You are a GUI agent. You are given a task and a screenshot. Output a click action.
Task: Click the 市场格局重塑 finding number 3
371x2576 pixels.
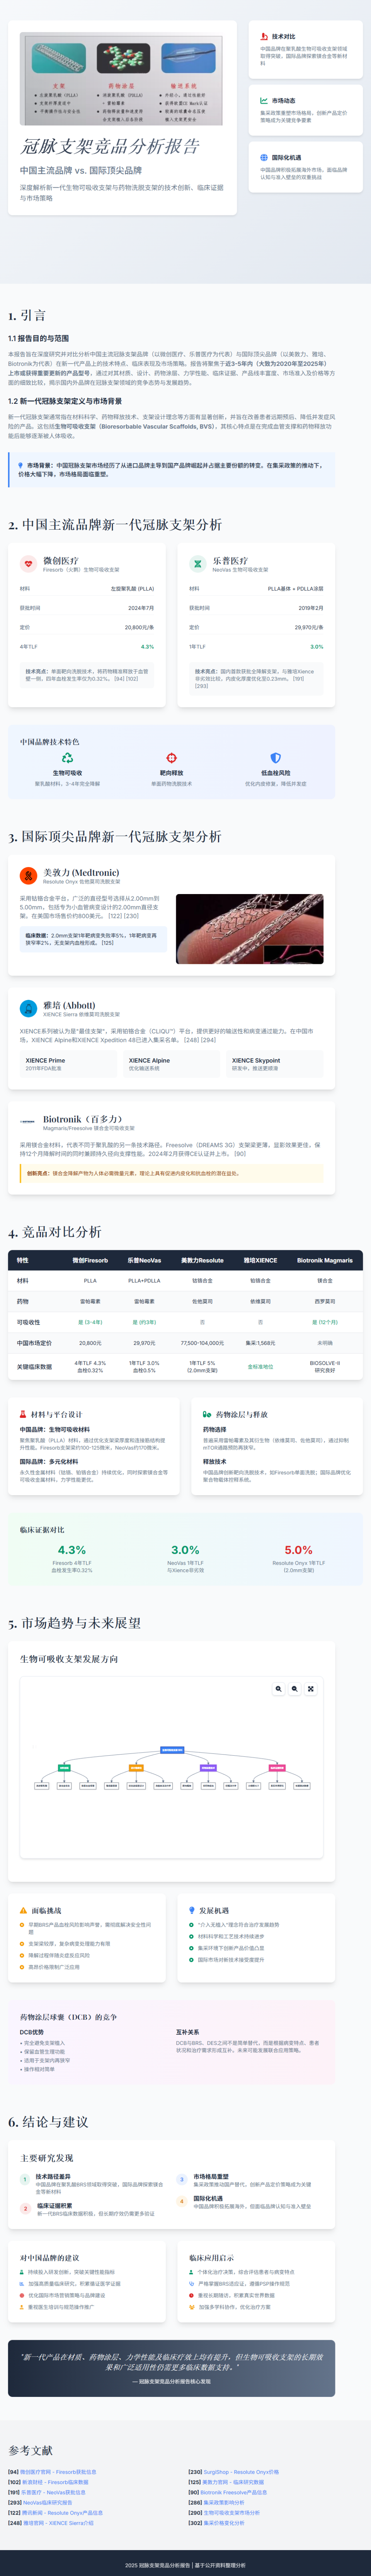182,2180
